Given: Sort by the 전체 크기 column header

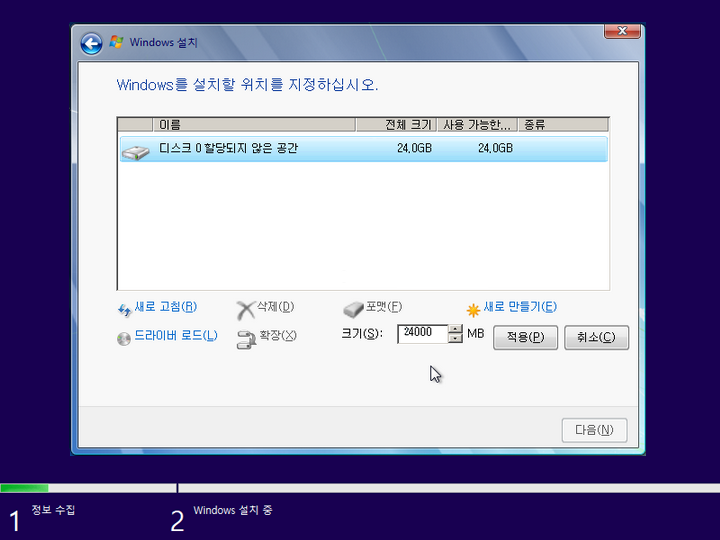Looking at the screenshot, I should click(396, 124).
